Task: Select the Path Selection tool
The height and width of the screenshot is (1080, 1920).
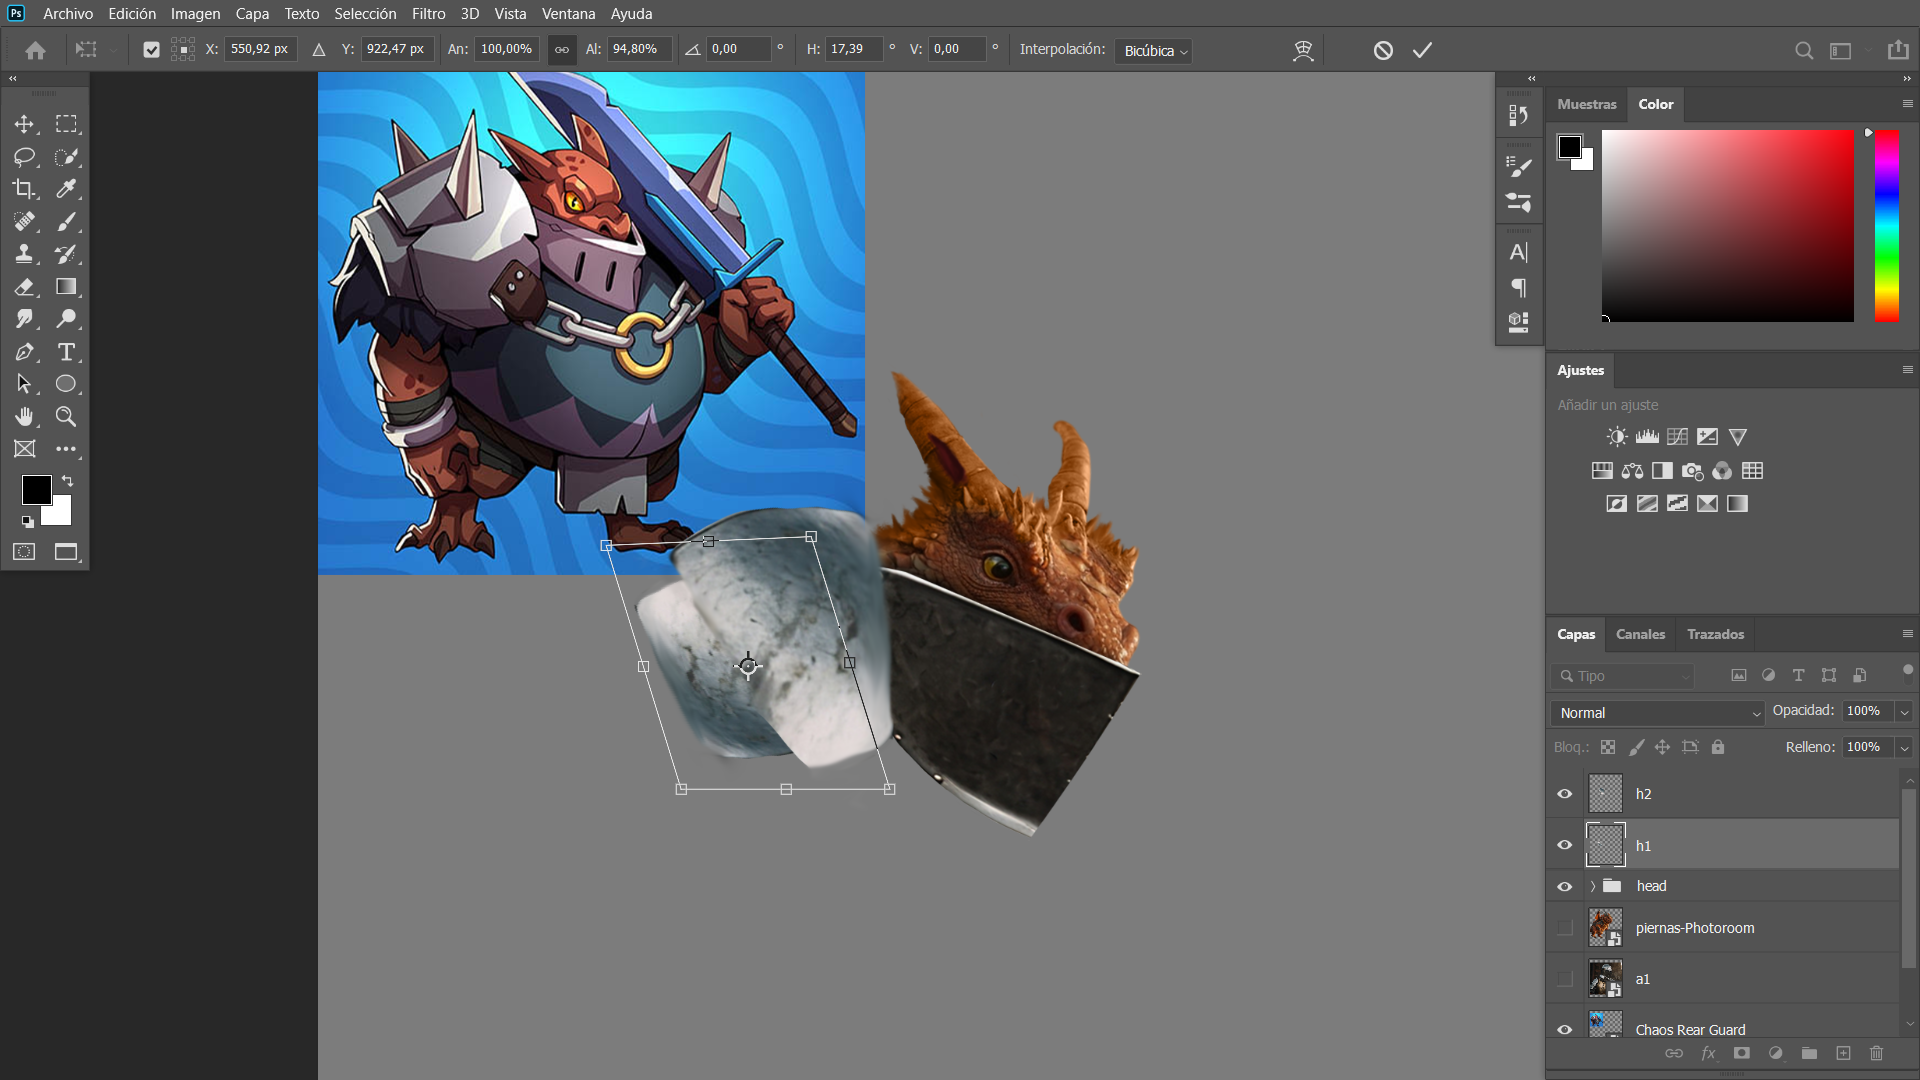Action: coord(24,384)
